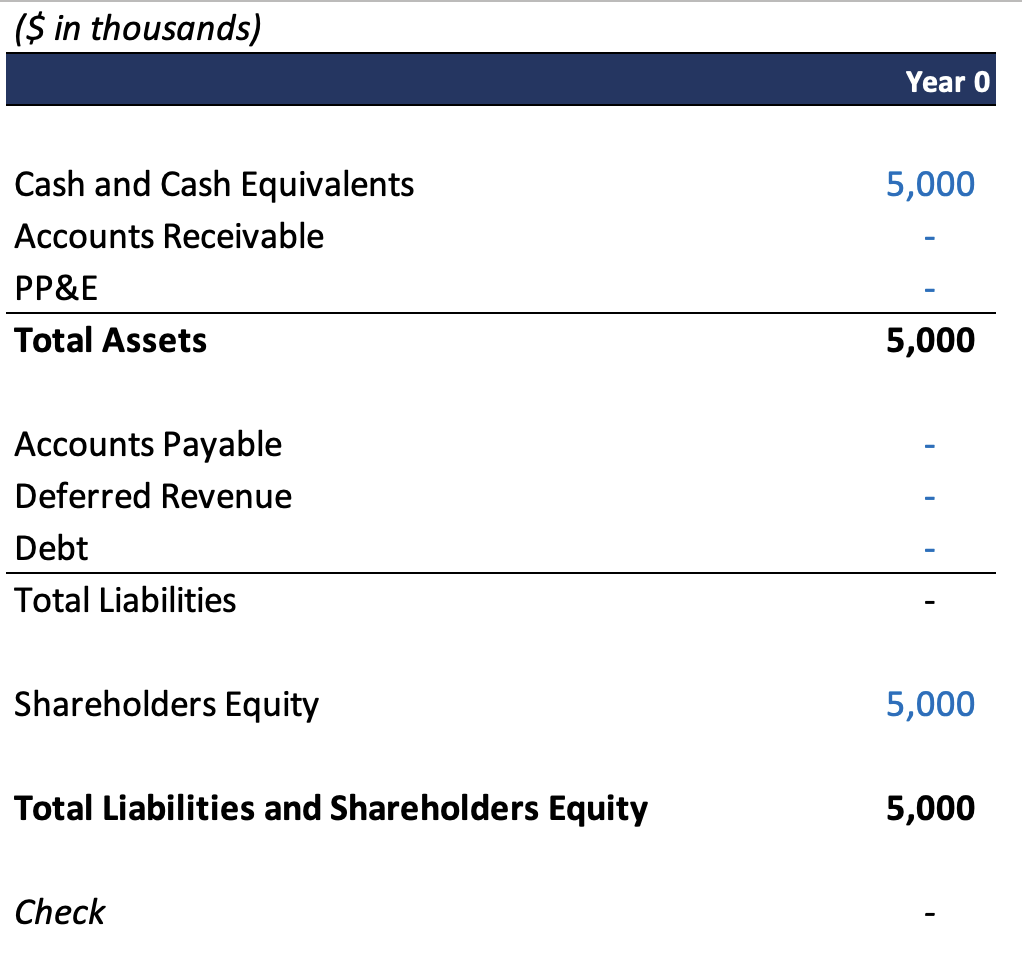The width and height of the screenshot is (1022, 958).
Task: Select the Deferred Revenue dash value
Action: click(929, 498)
